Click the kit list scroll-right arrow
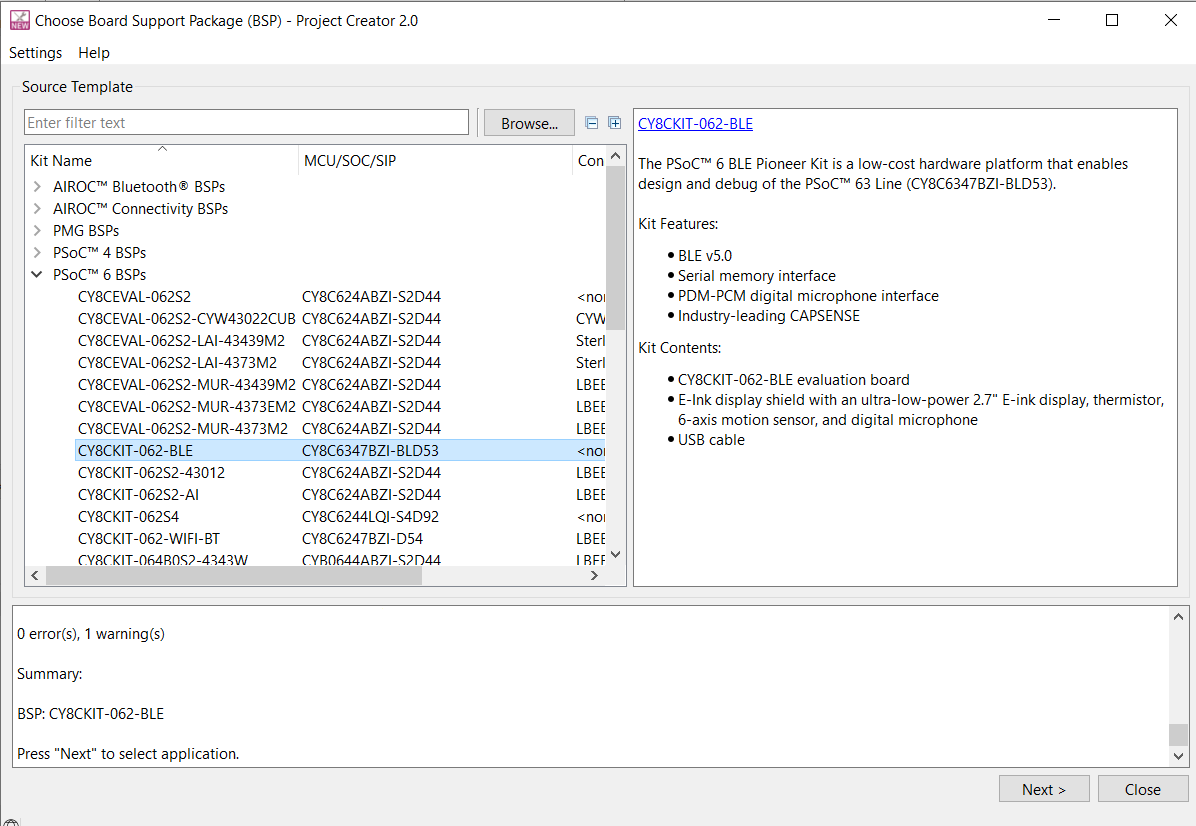Image resolution: width=1196 pixels, height=826 pixels. 594,576
